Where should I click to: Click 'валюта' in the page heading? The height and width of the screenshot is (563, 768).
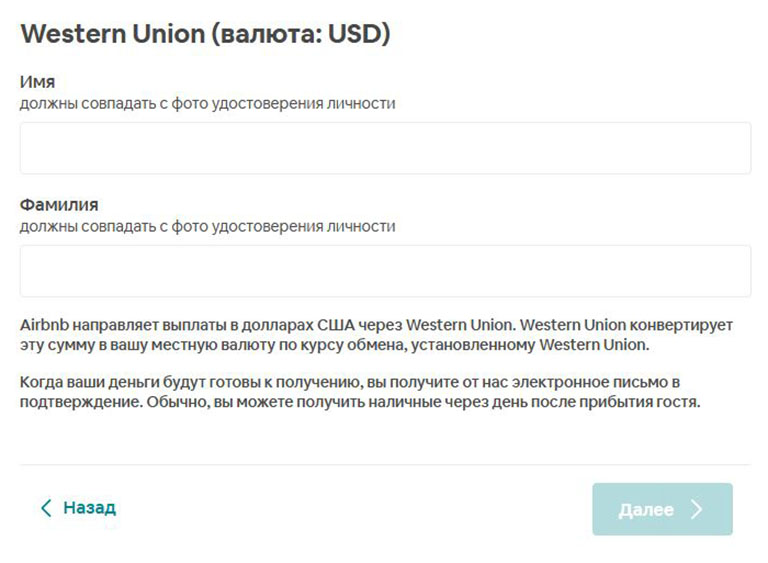tap(261, 34)
